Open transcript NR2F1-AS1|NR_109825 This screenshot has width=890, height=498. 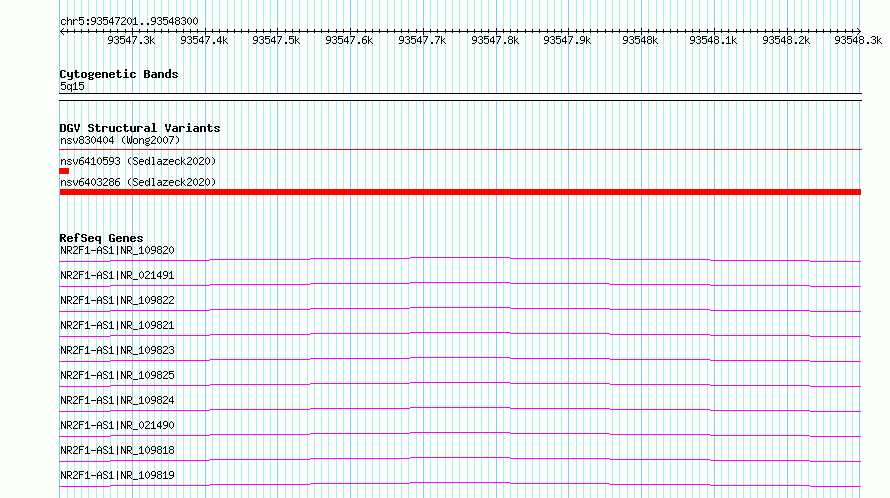click(x=117, y=375)
